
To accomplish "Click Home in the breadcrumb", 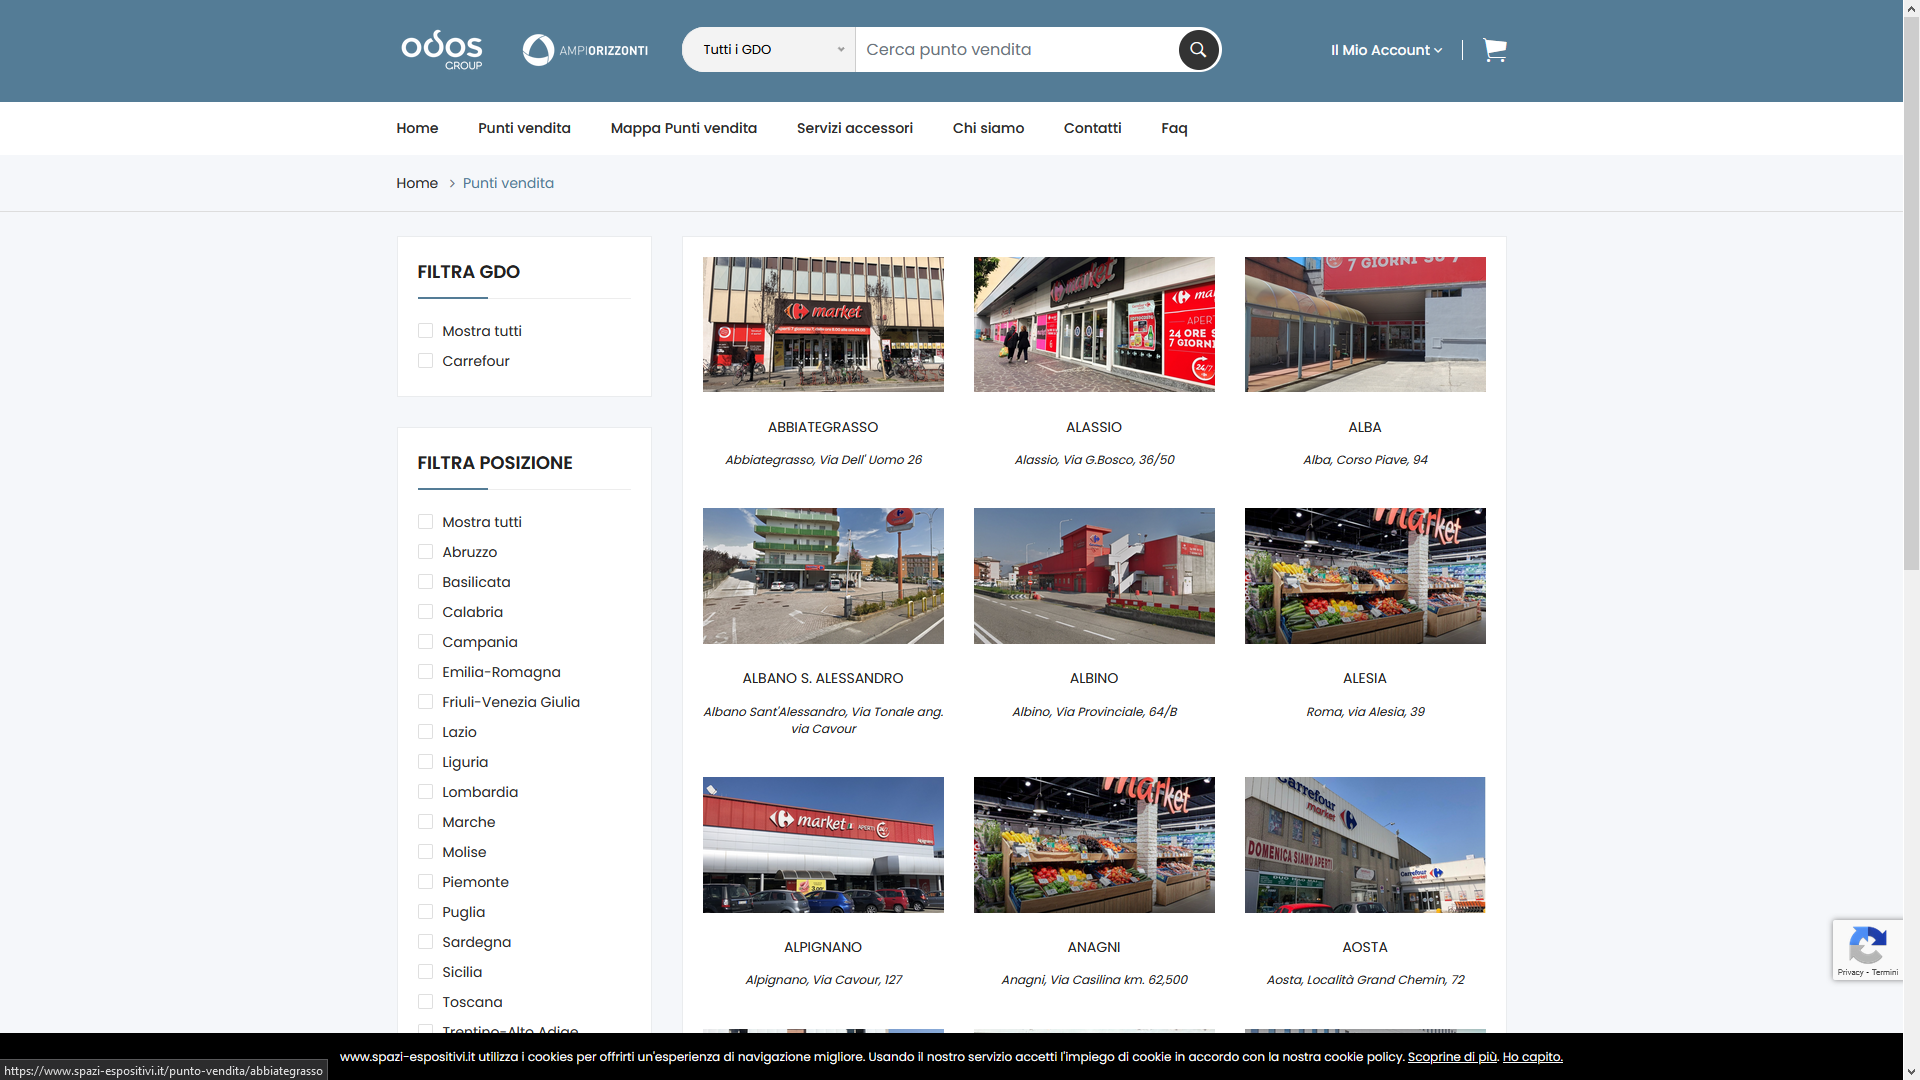I will (417, 183).
